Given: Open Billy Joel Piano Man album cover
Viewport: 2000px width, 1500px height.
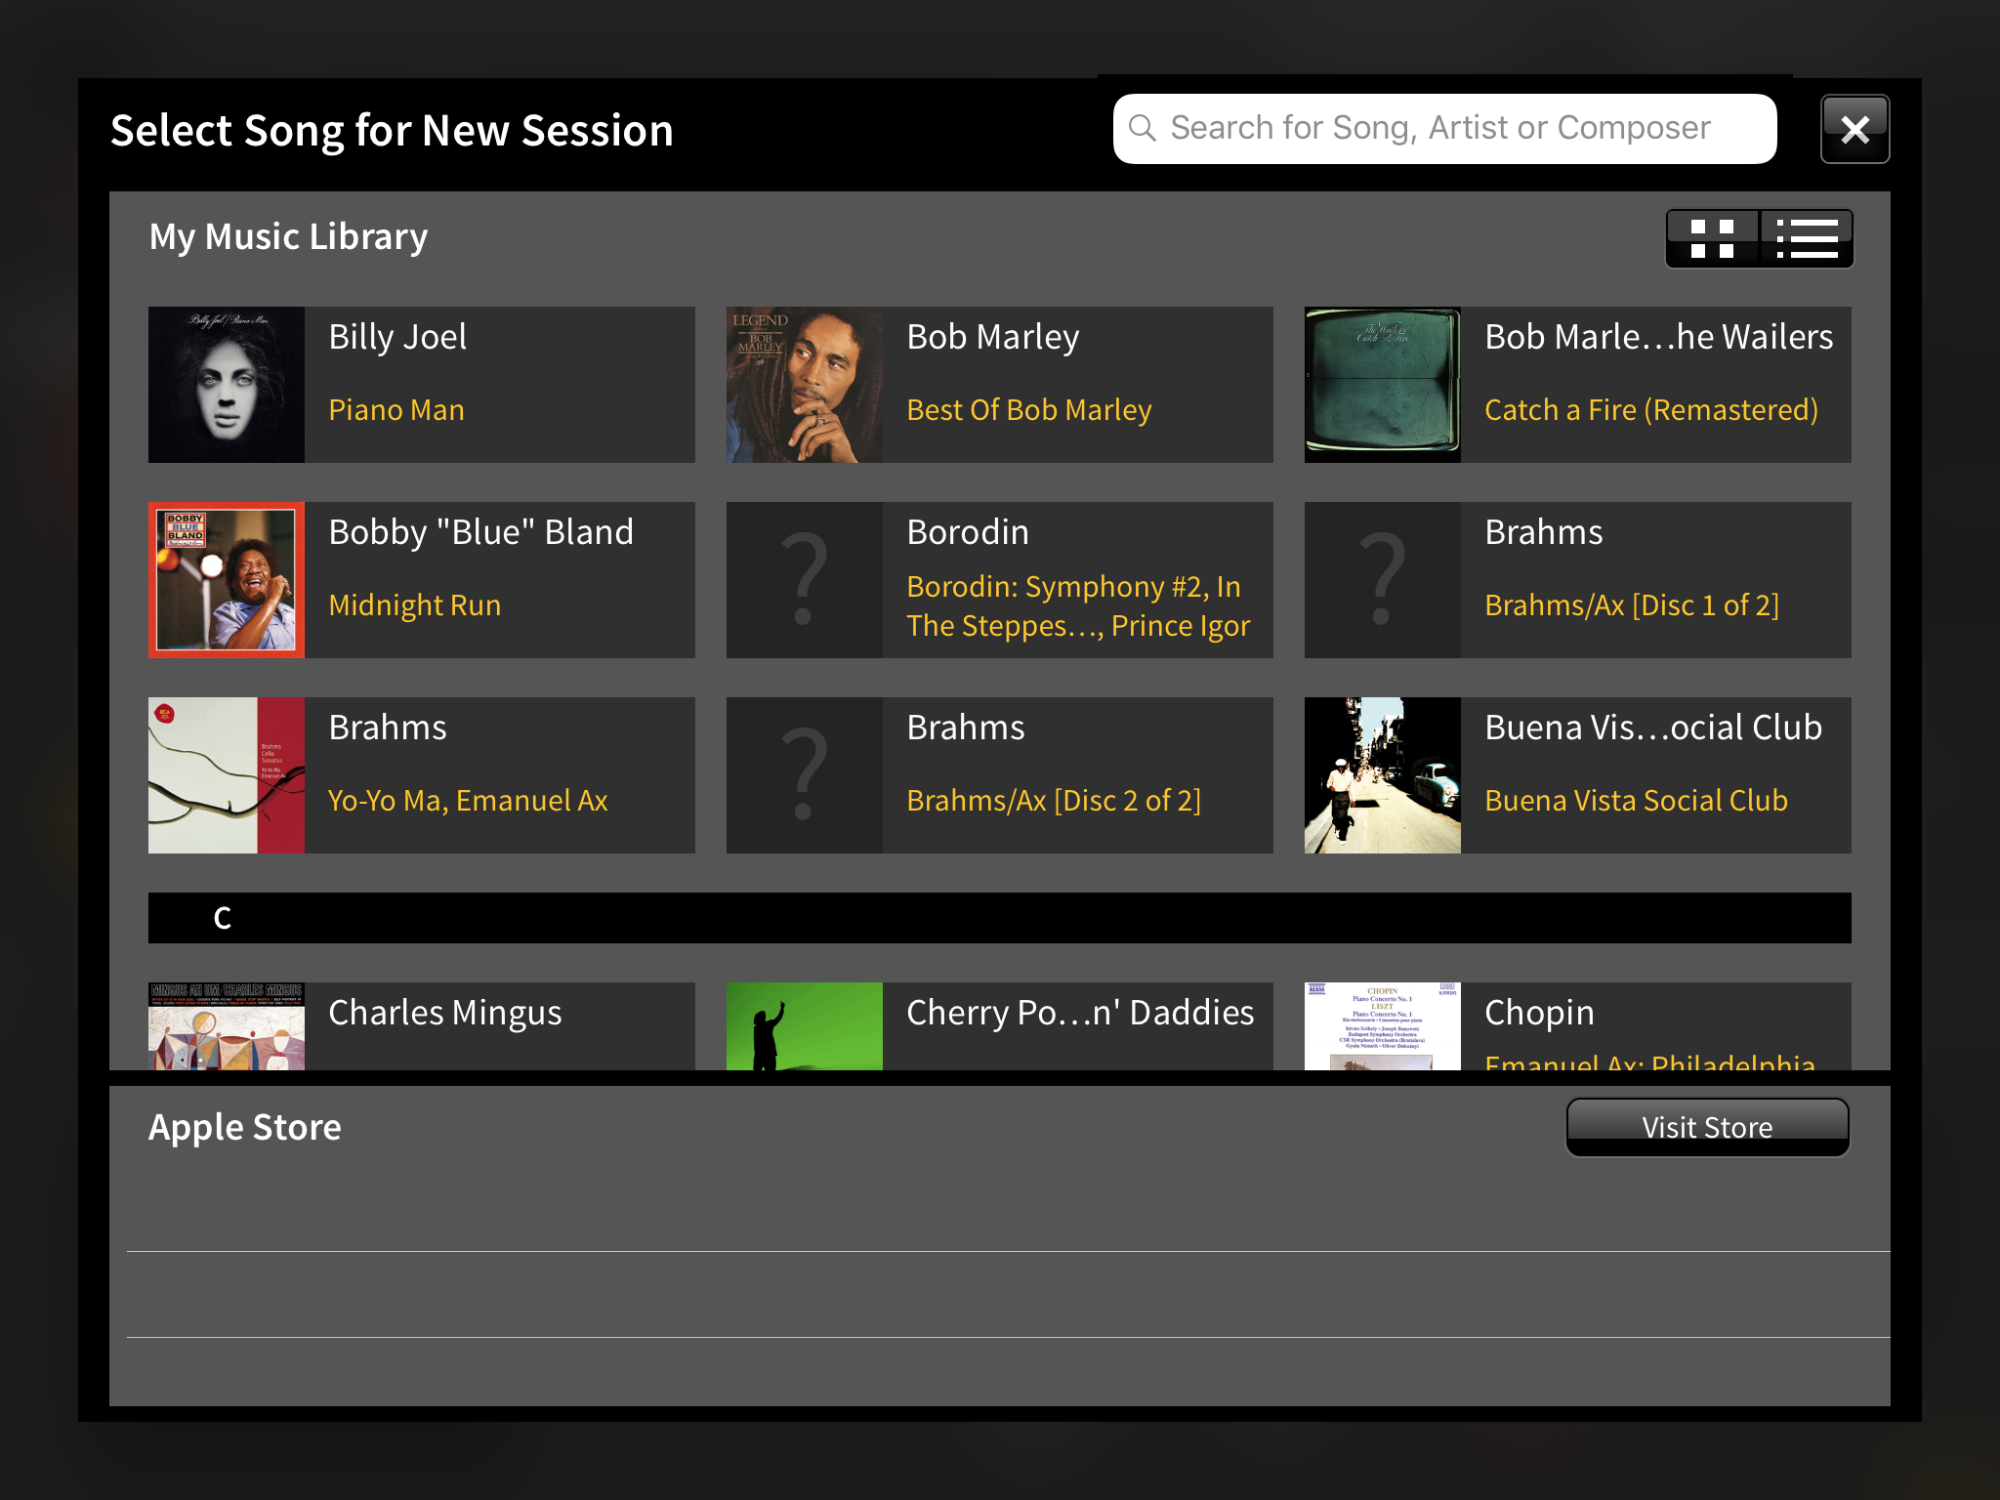Looking at the screenshot, I should pos(226,384).
